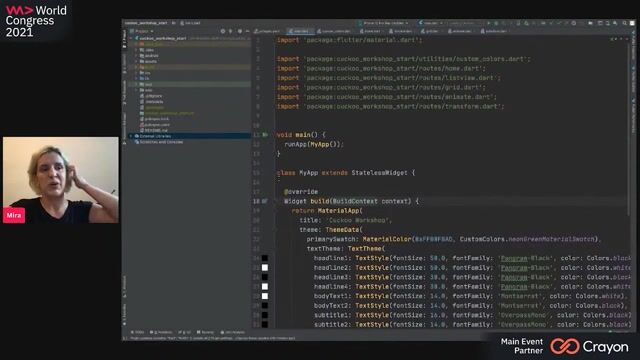The width and height of the screenshot is (640, 360).
Task: Click the black color swatch on the bodyText2 line
Action: 265,305
